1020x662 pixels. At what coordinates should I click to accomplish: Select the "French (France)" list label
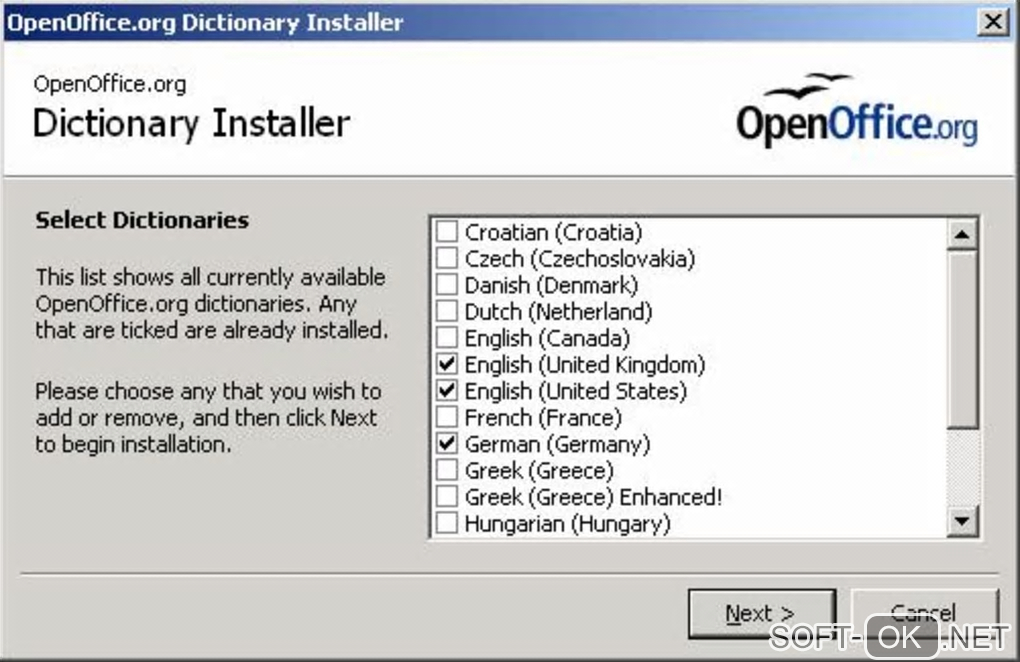point(543,417)
